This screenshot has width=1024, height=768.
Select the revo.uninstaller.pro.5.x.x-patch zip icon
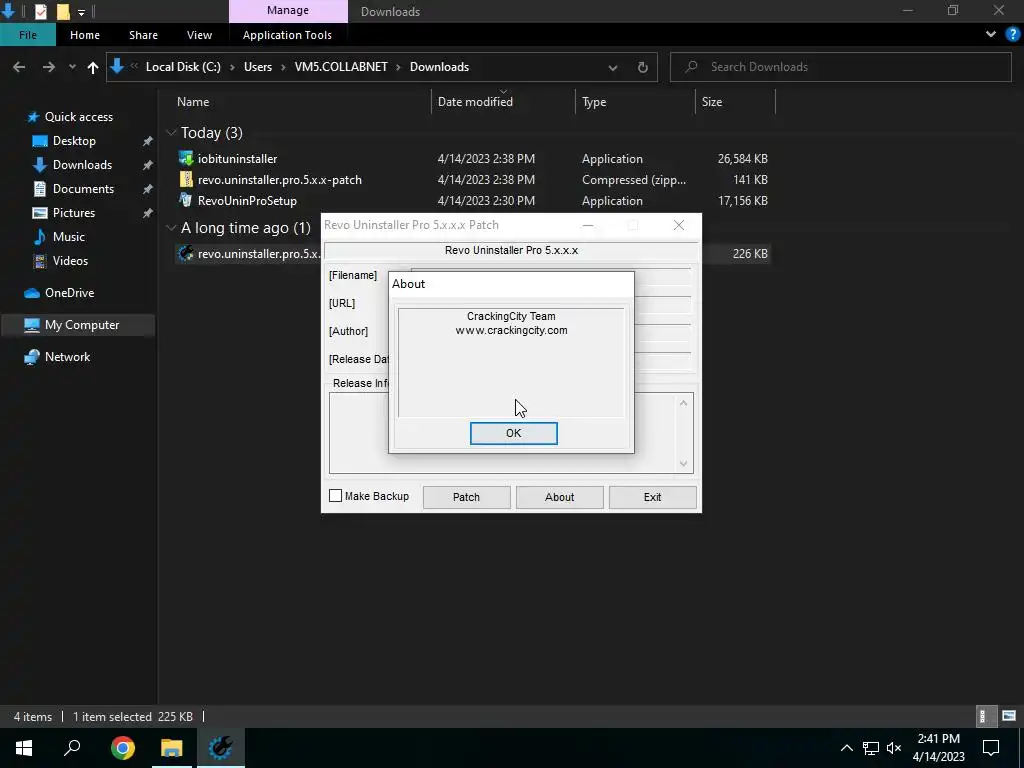(x=186, y=180)
